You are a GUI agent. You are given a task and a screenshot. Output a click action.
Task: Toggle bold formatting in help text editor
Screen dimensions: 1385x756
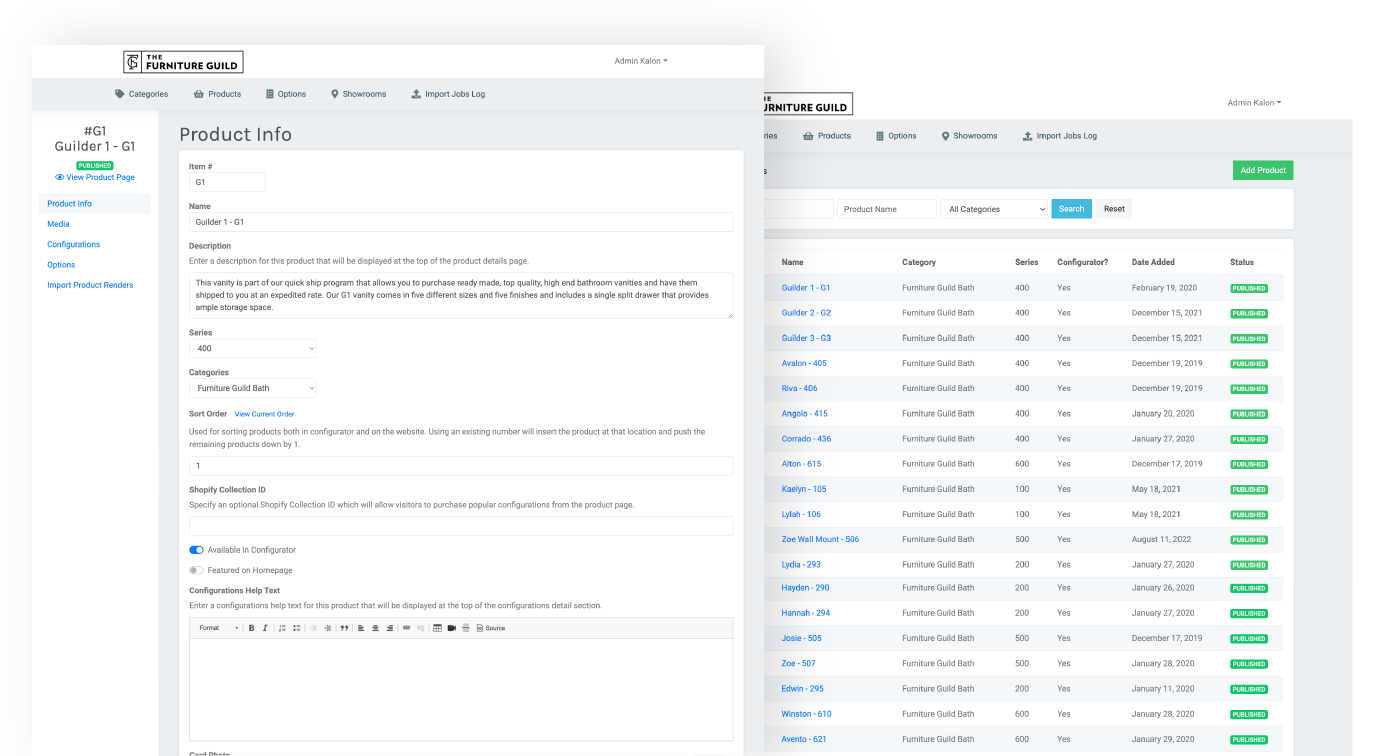coord(251,628)
